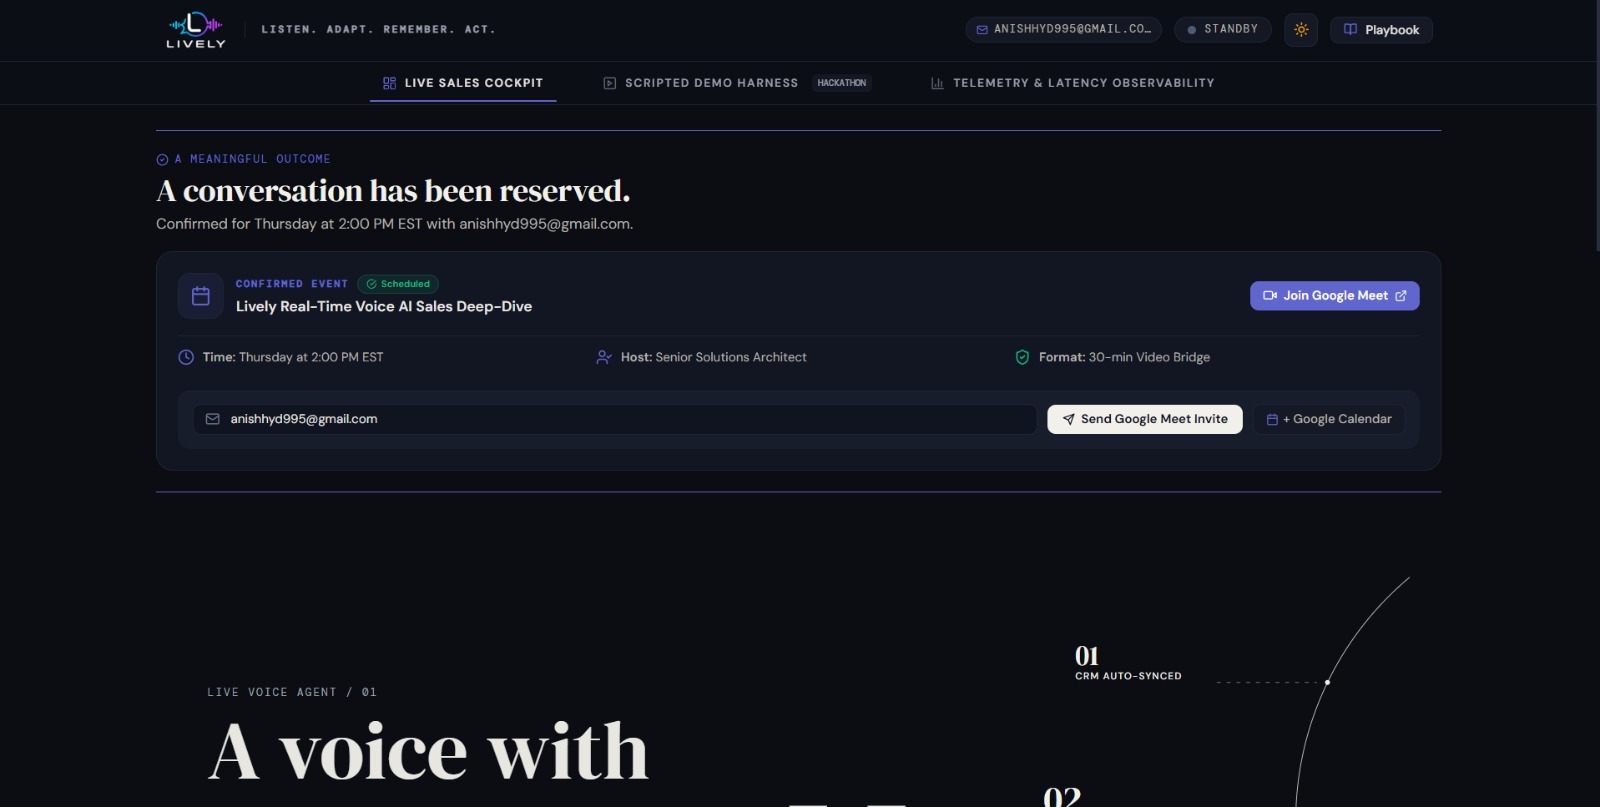Click the shield icon beside Format
The image size is (1600, 807).
[1022, 357]
